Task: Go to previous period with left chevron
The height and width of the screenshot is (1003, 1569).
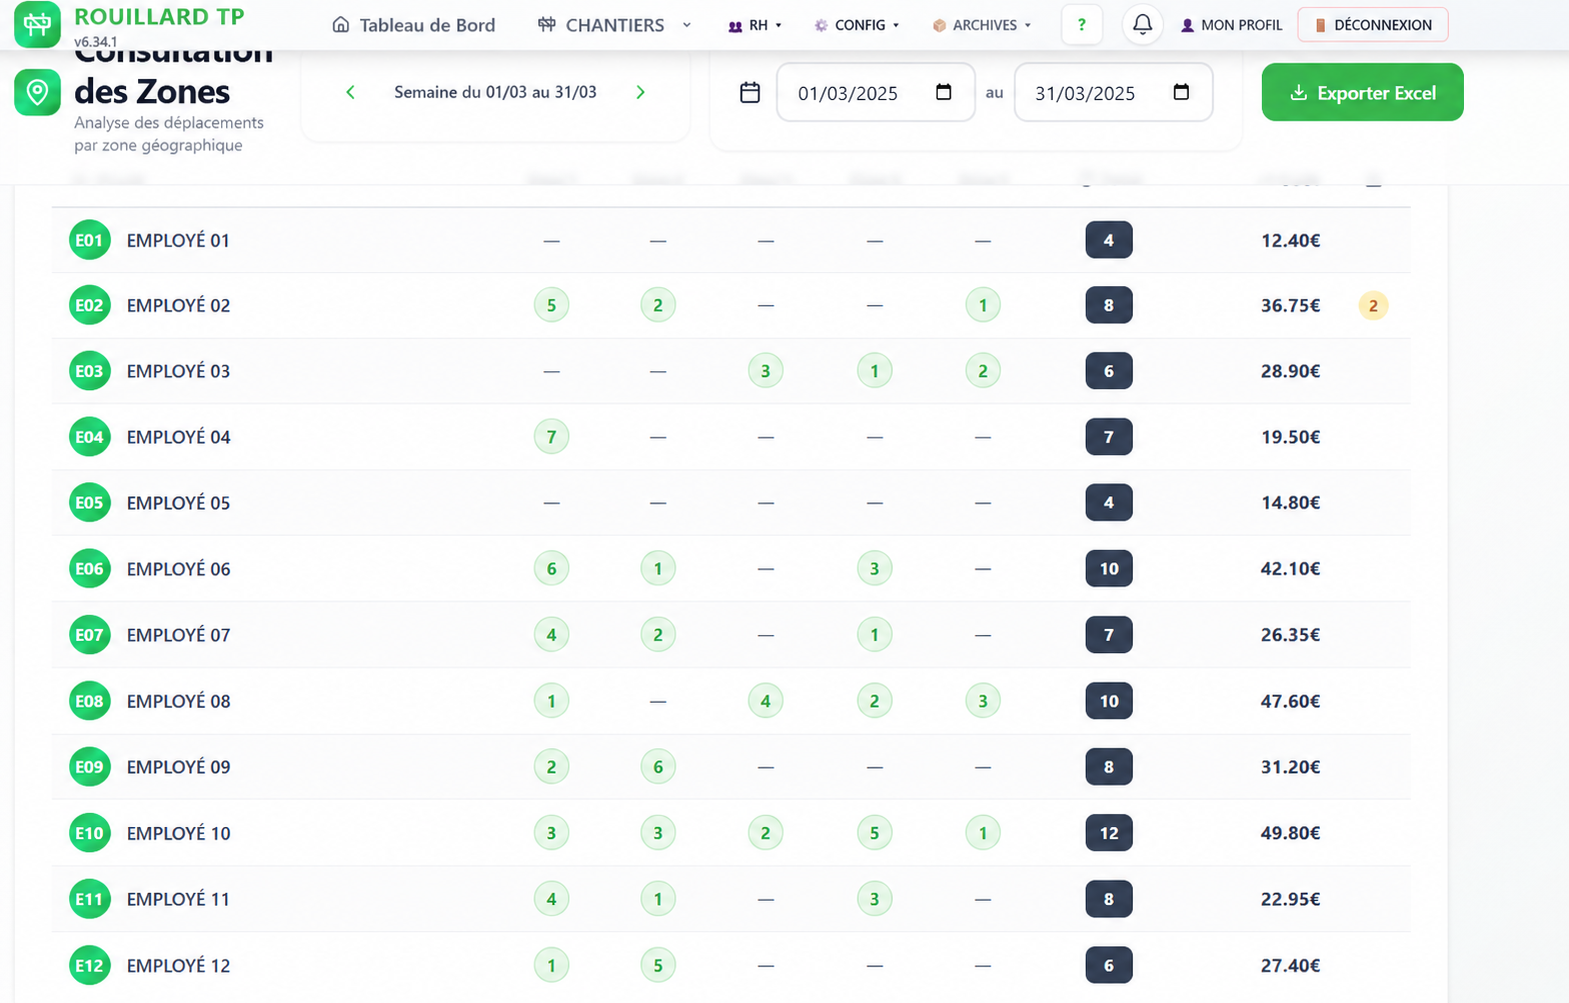Action: click(350, 92)
